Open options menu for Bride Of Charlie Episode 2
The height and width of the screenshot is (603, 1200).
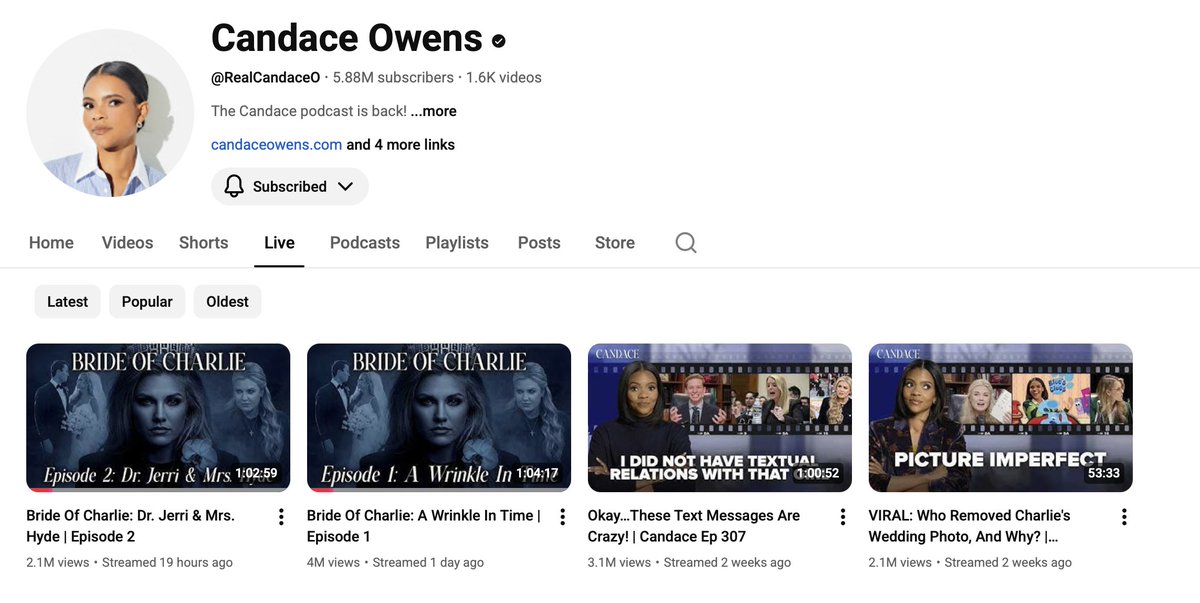[x=281, y=517]
